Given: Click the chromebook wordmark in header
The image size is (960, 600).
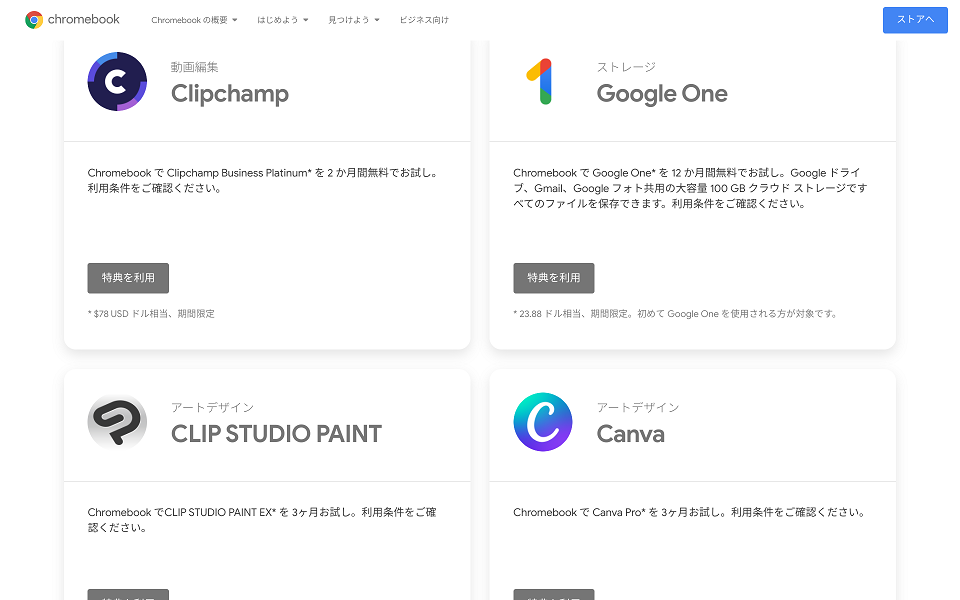Looking at the screenshot, I should point(84,20).
